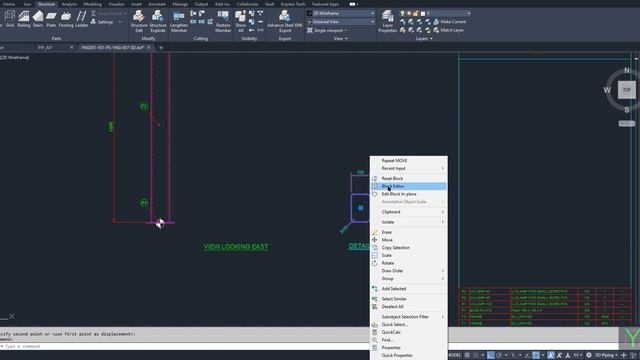Image resolution: width=640 pixels, height=360 pixels.
Task: Expand the Draw Order submenu
Action: pos(409,271)
